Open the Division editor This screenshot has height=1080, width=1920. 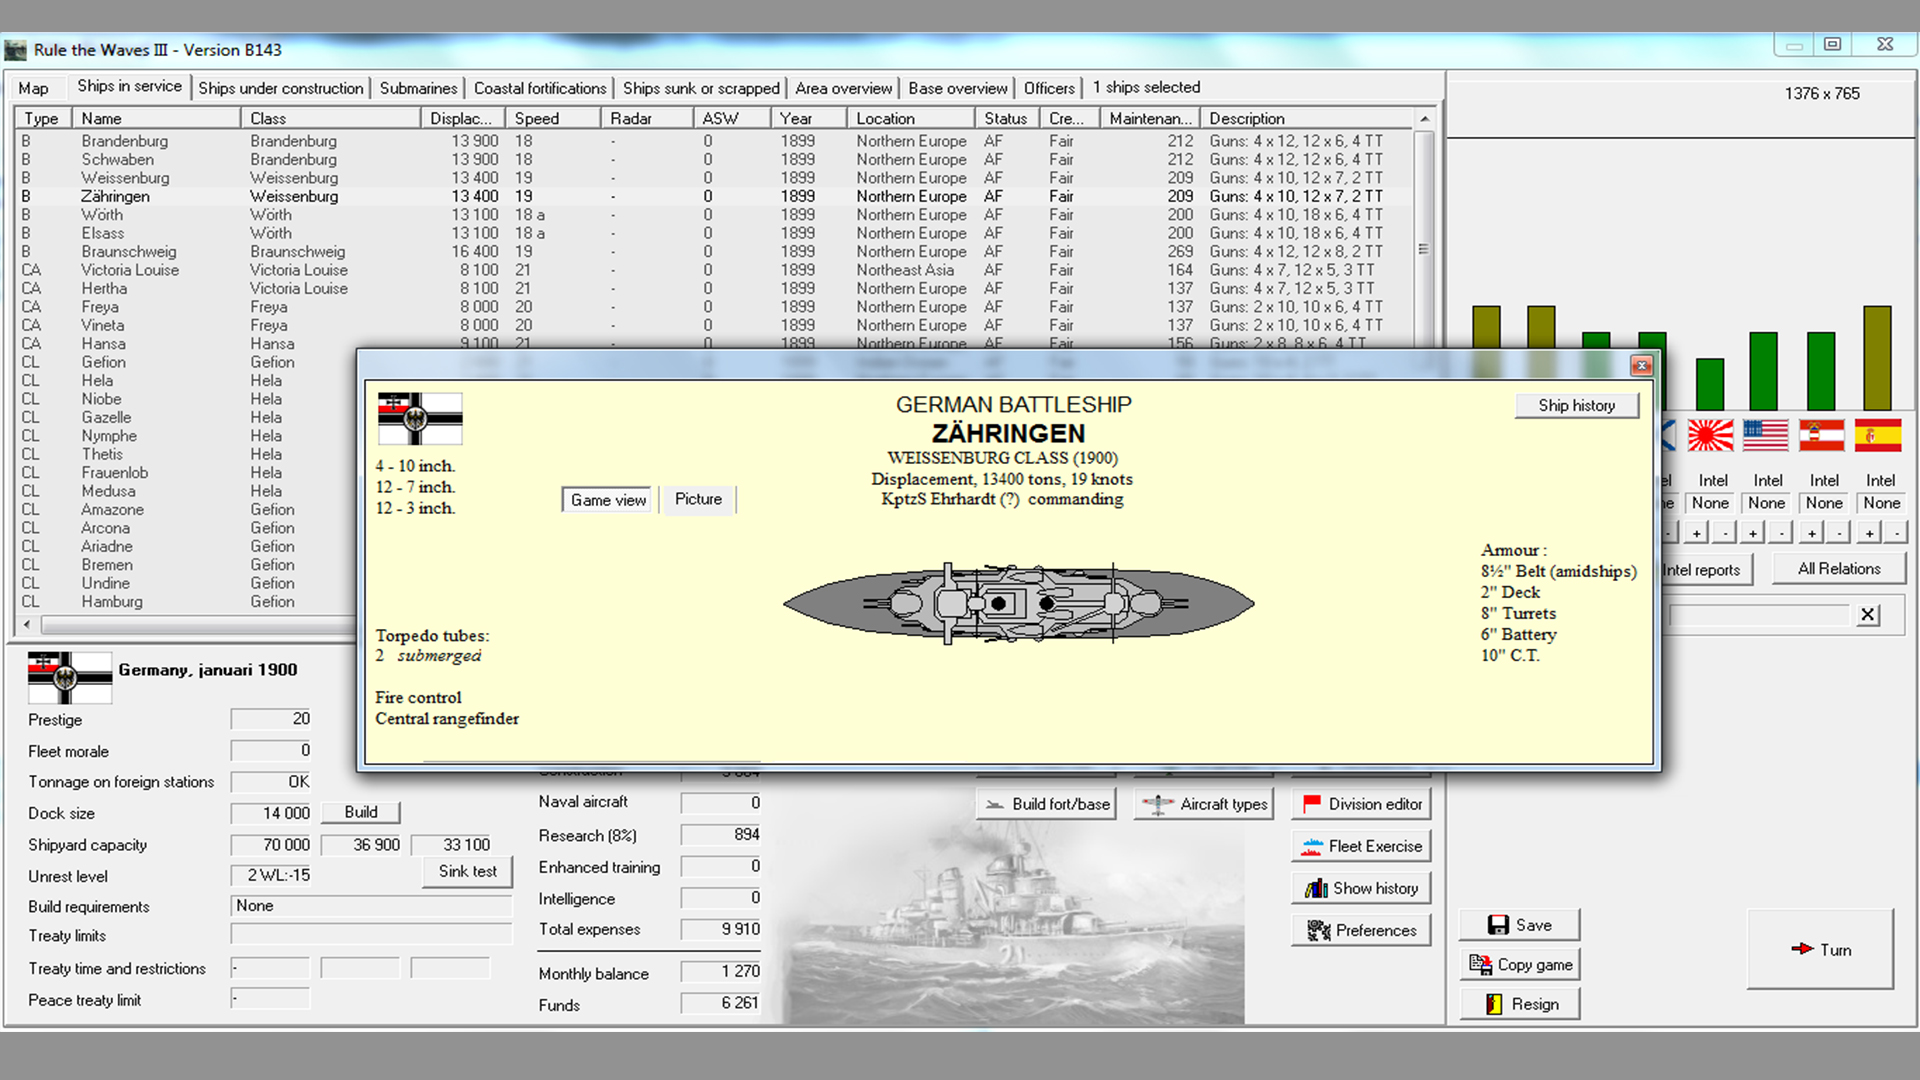click(x=1361, y=804)
